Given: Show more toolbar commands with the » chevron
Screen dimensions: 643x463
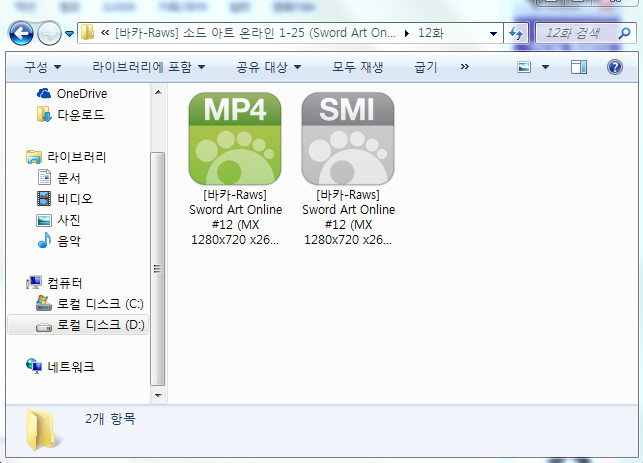Looking at the screenshot, I should 464,66.
